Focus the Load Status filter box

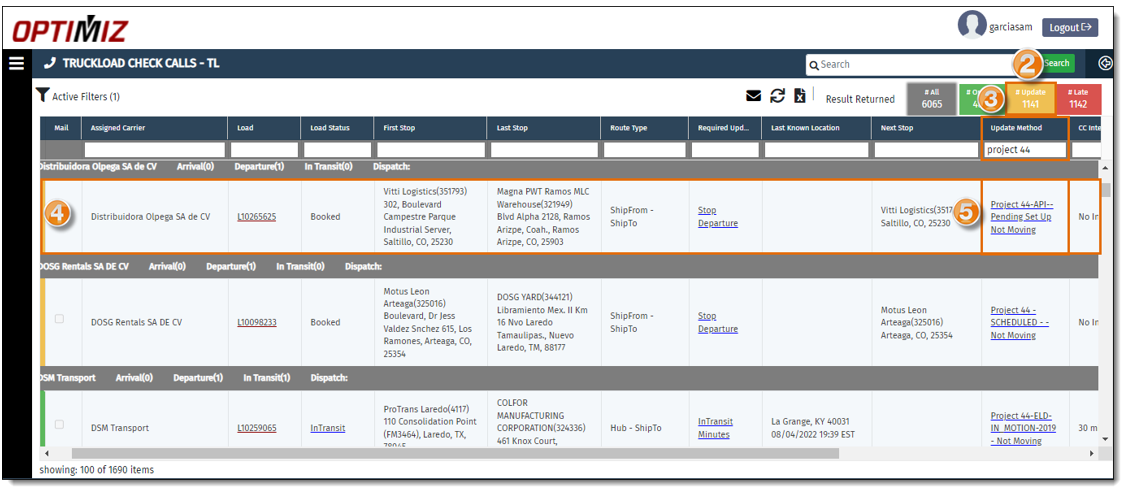click(x=337, y=150)
